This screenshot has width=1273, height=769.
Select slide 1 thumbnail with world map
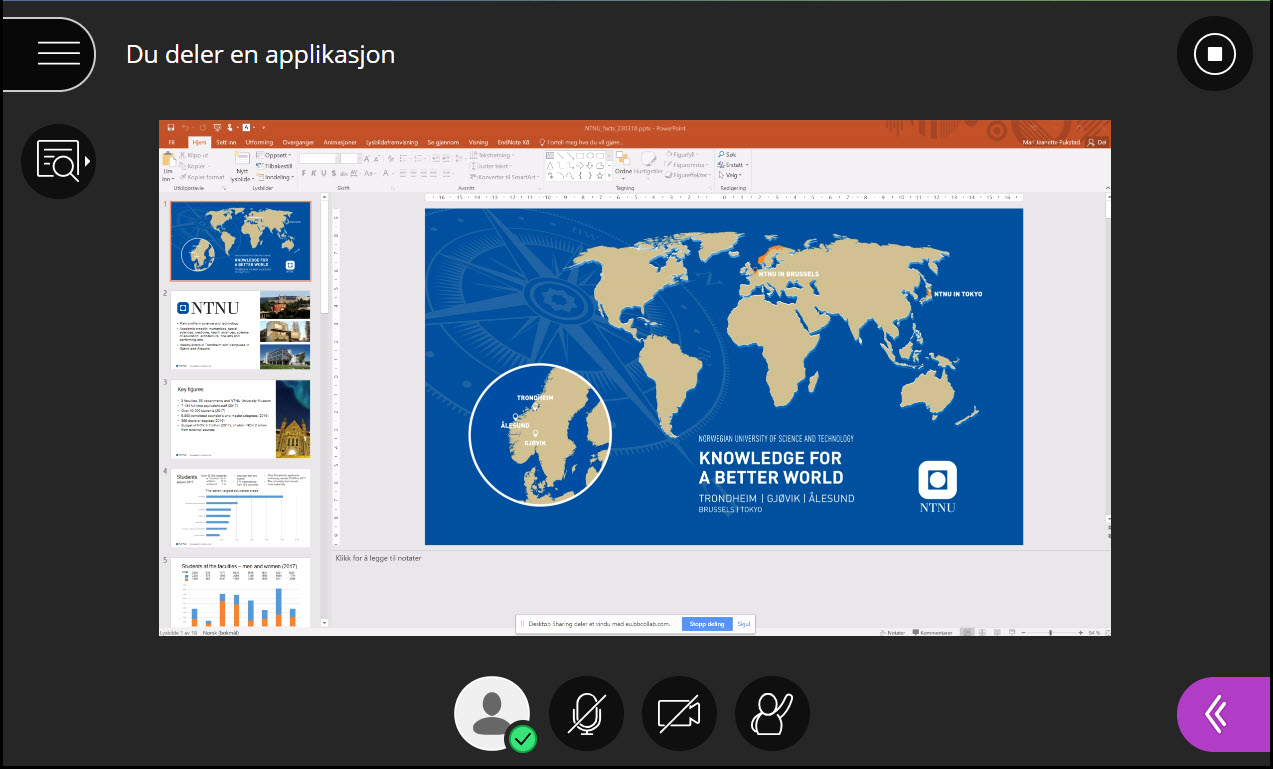pyautogui.click(x=240, y=241)
